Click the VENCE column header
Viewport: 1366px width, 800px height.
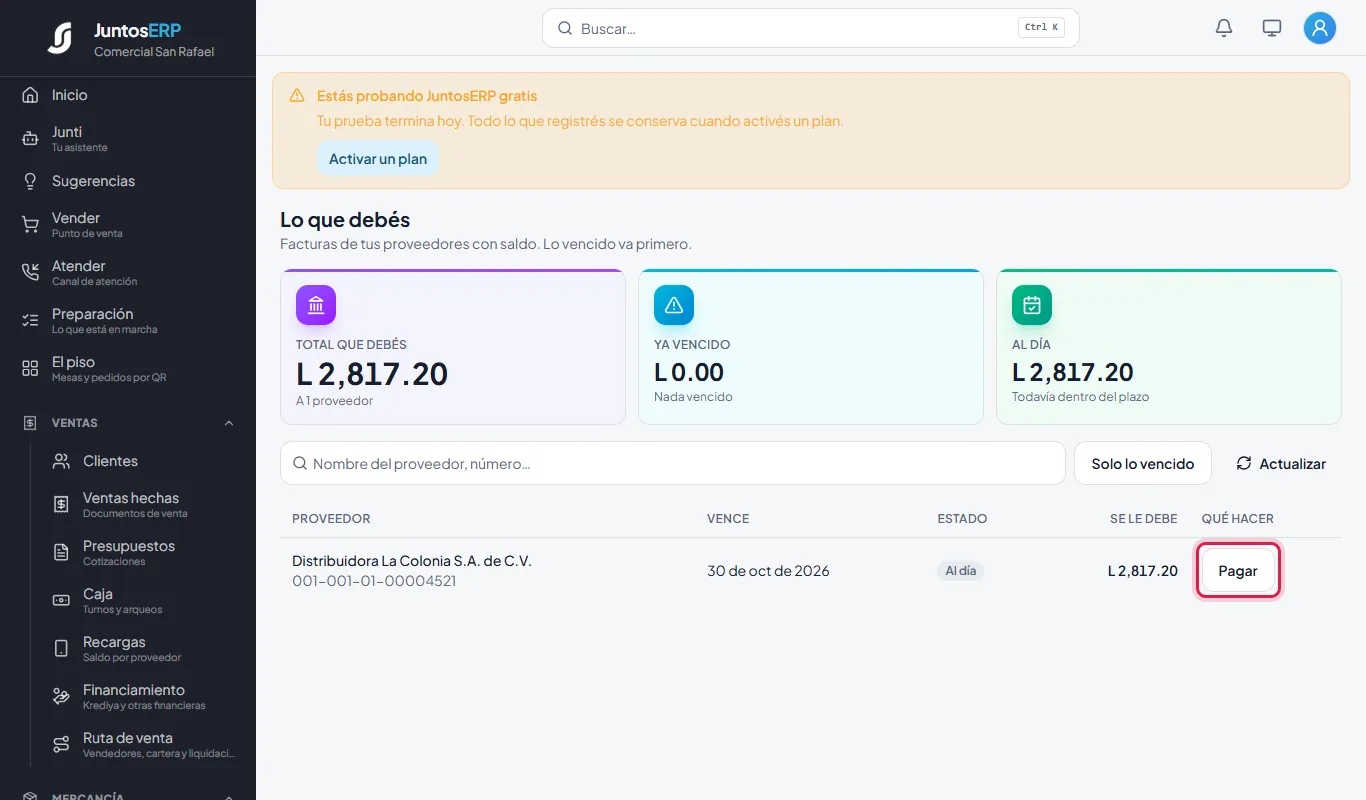(728, 519)
